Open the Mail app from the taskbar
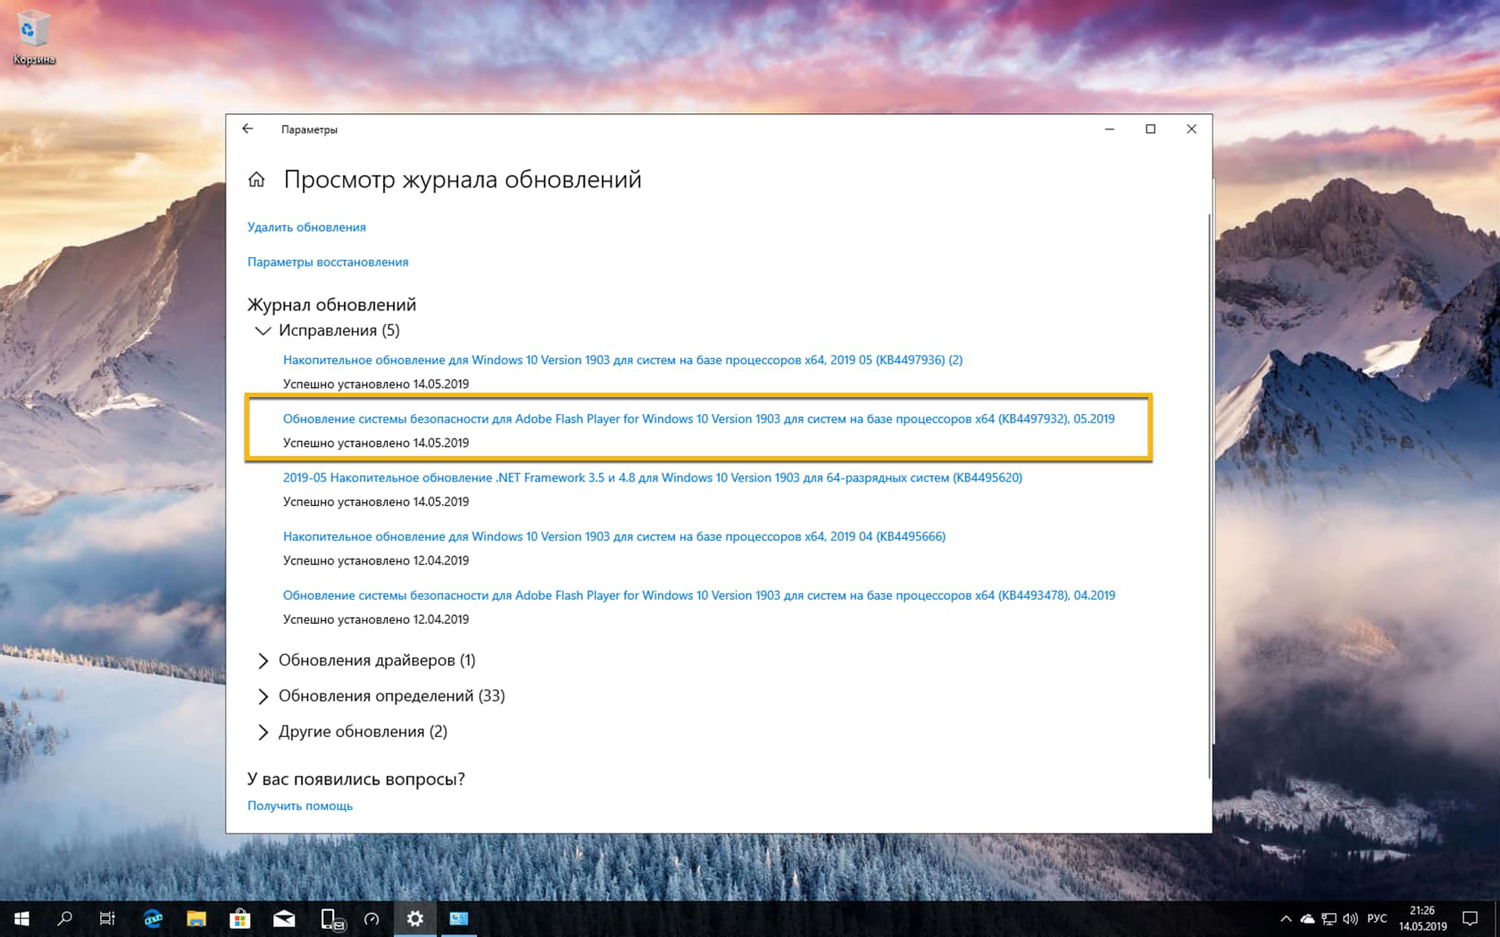This screenshot has height=937, width=1500. tap(283, 918)
